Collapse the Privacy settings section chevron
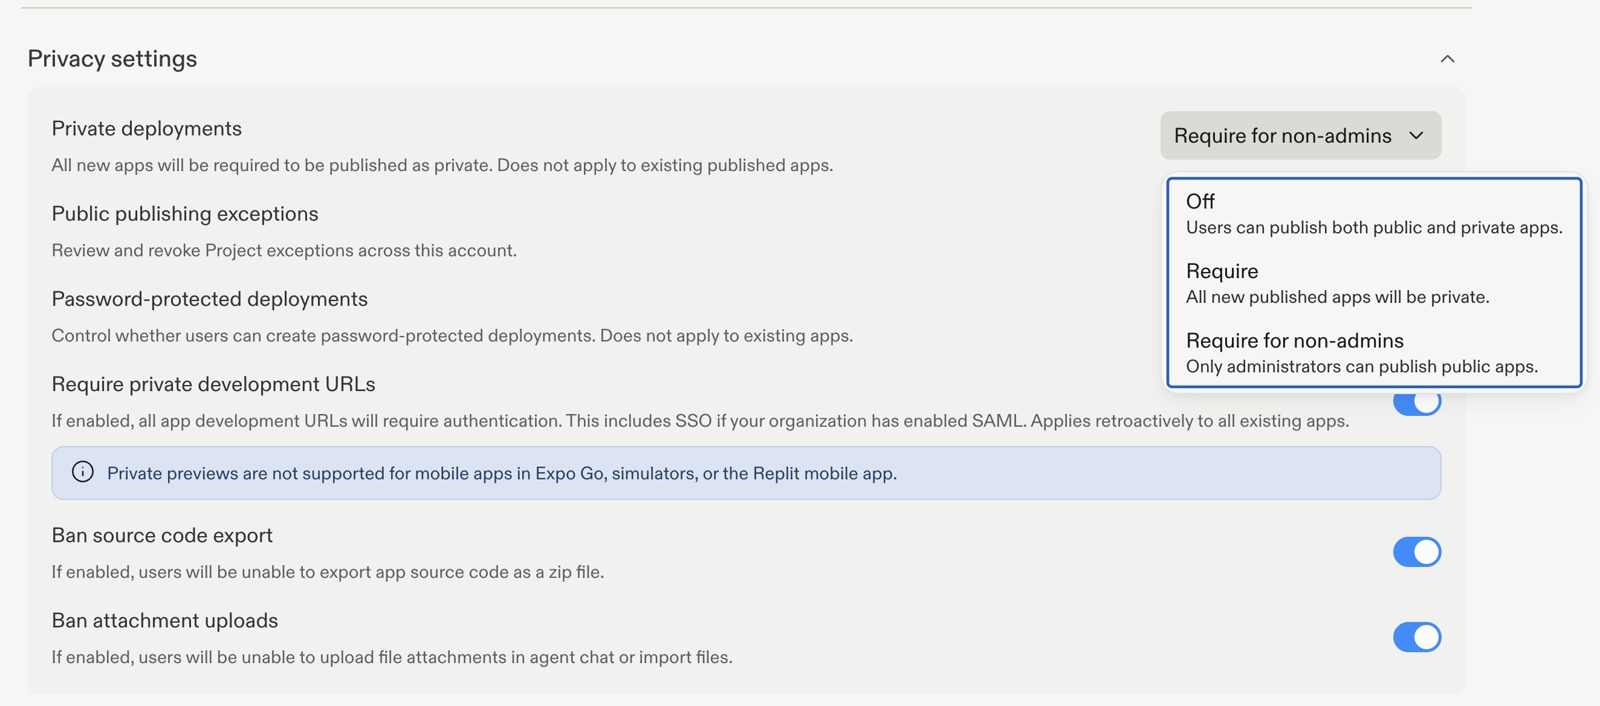The height and width of the screenshot is (706, 1600). click(x=1447, y=59)
